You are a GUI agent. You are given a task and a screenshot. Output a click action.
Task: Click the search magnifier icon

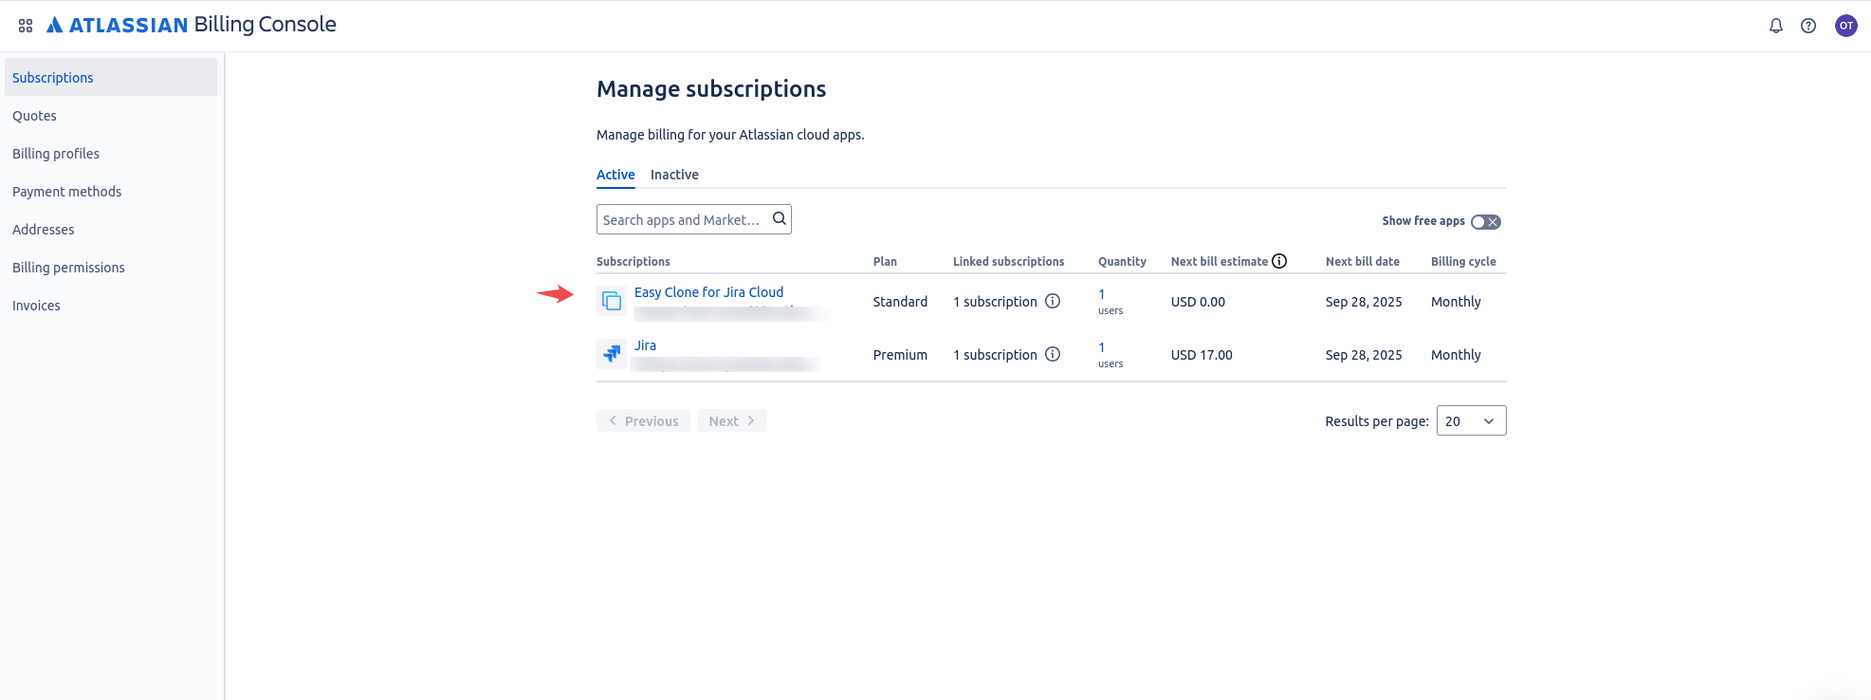[x=779, y=219]
